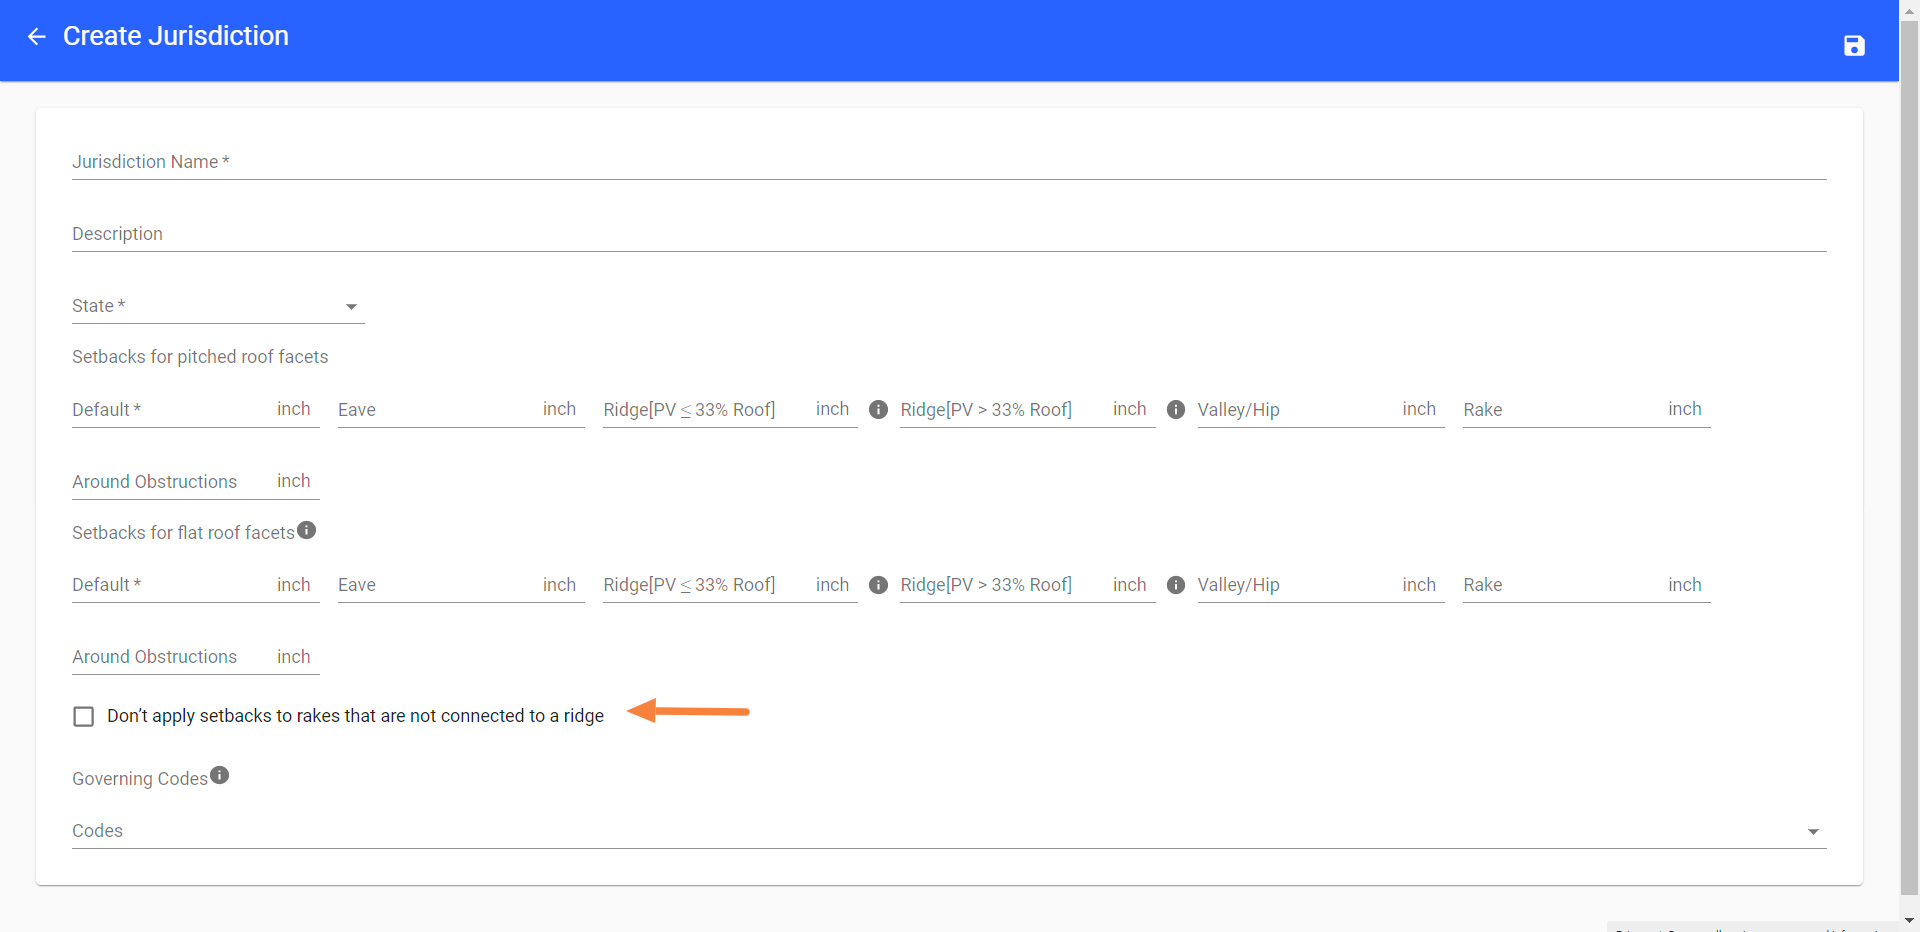Enable don't apply setbacks to rakes checkbox
Screen dimensions: 1920x932
[84, 717]
